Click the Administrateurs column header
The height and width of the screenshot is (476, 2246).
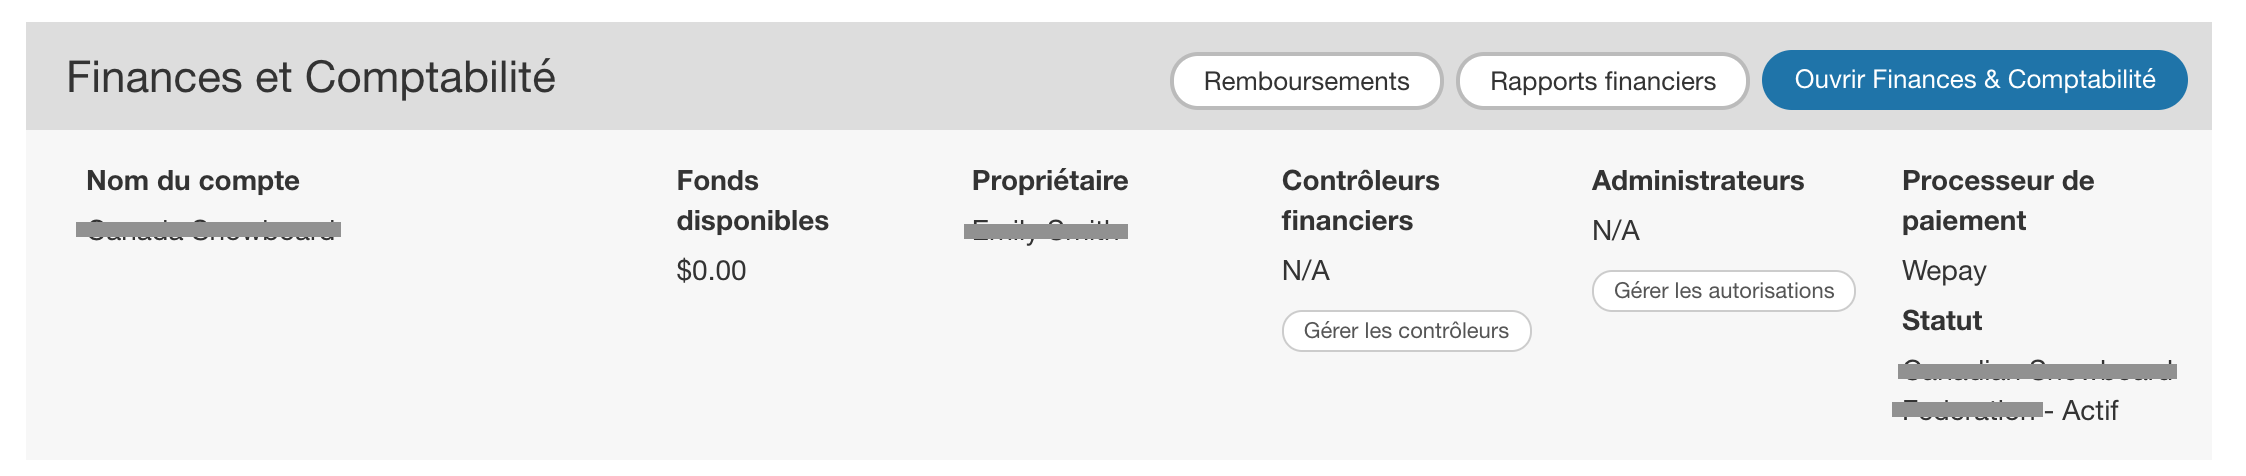tap(1697, 181)
